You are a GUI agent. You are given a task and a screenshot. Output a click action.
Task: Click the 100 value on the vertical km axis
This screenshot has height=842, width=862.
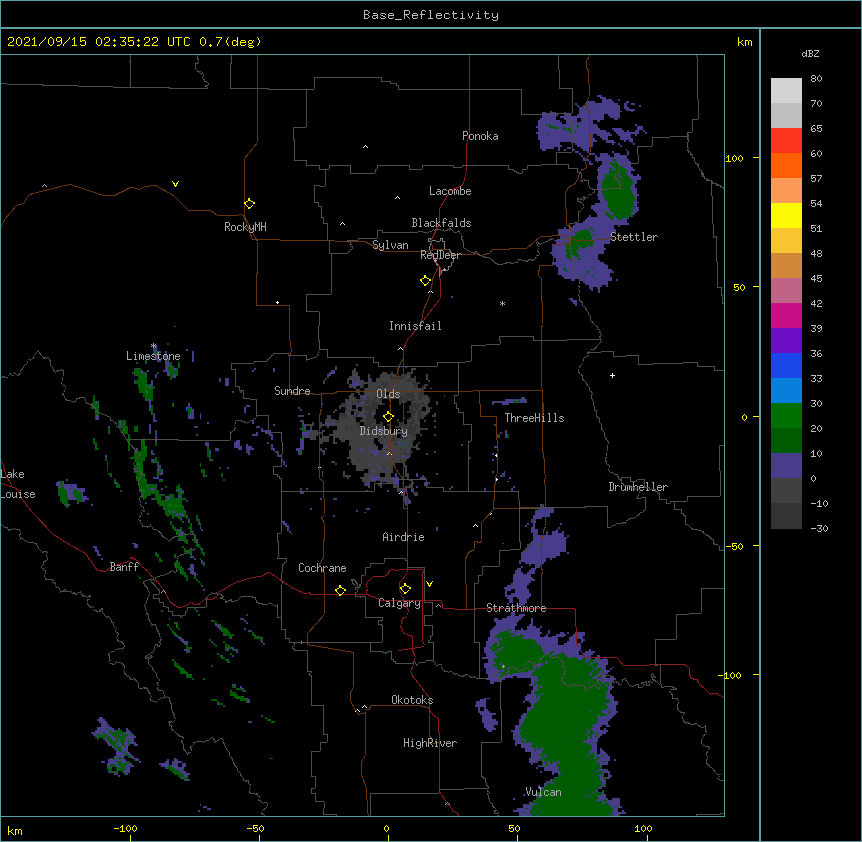click(x=734, y=158)
